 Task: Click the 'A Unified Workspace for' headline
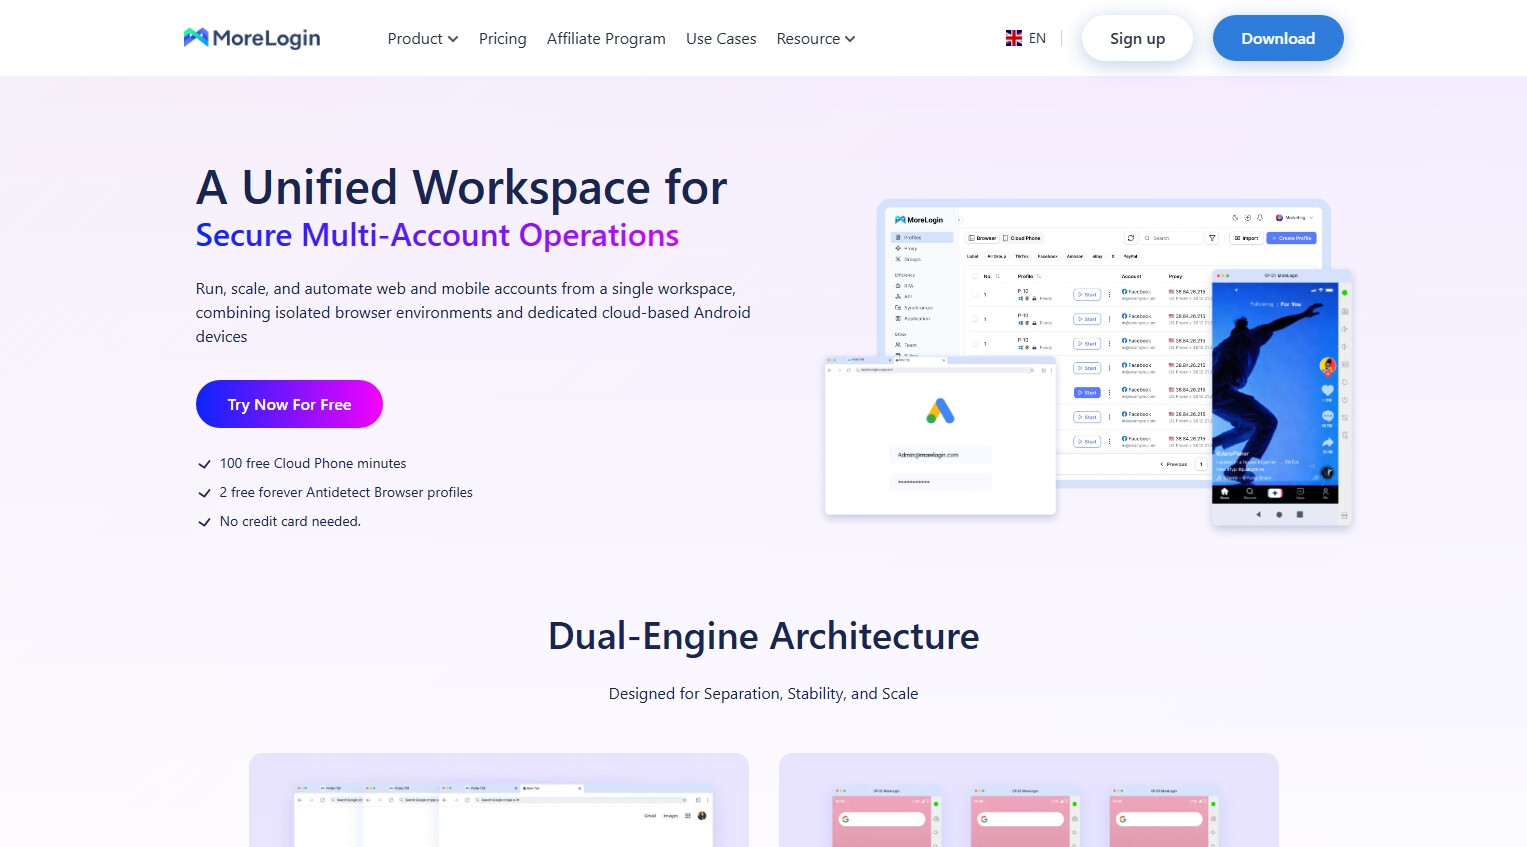click(461, 187)
